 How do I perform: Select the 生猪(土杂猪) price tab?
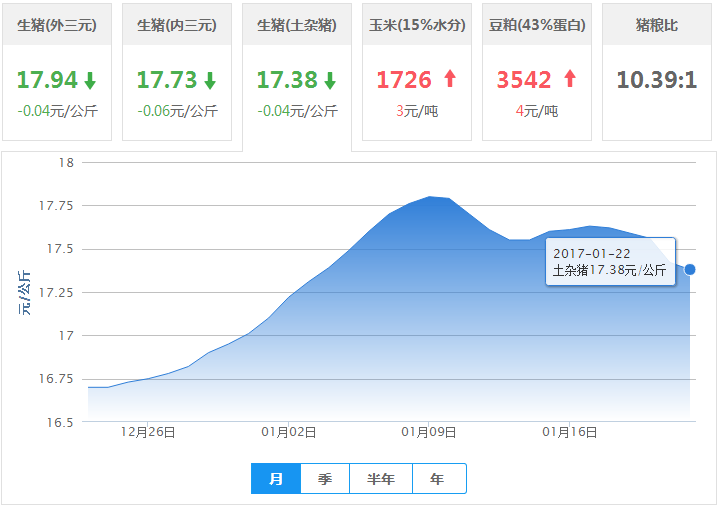[297, 77]
